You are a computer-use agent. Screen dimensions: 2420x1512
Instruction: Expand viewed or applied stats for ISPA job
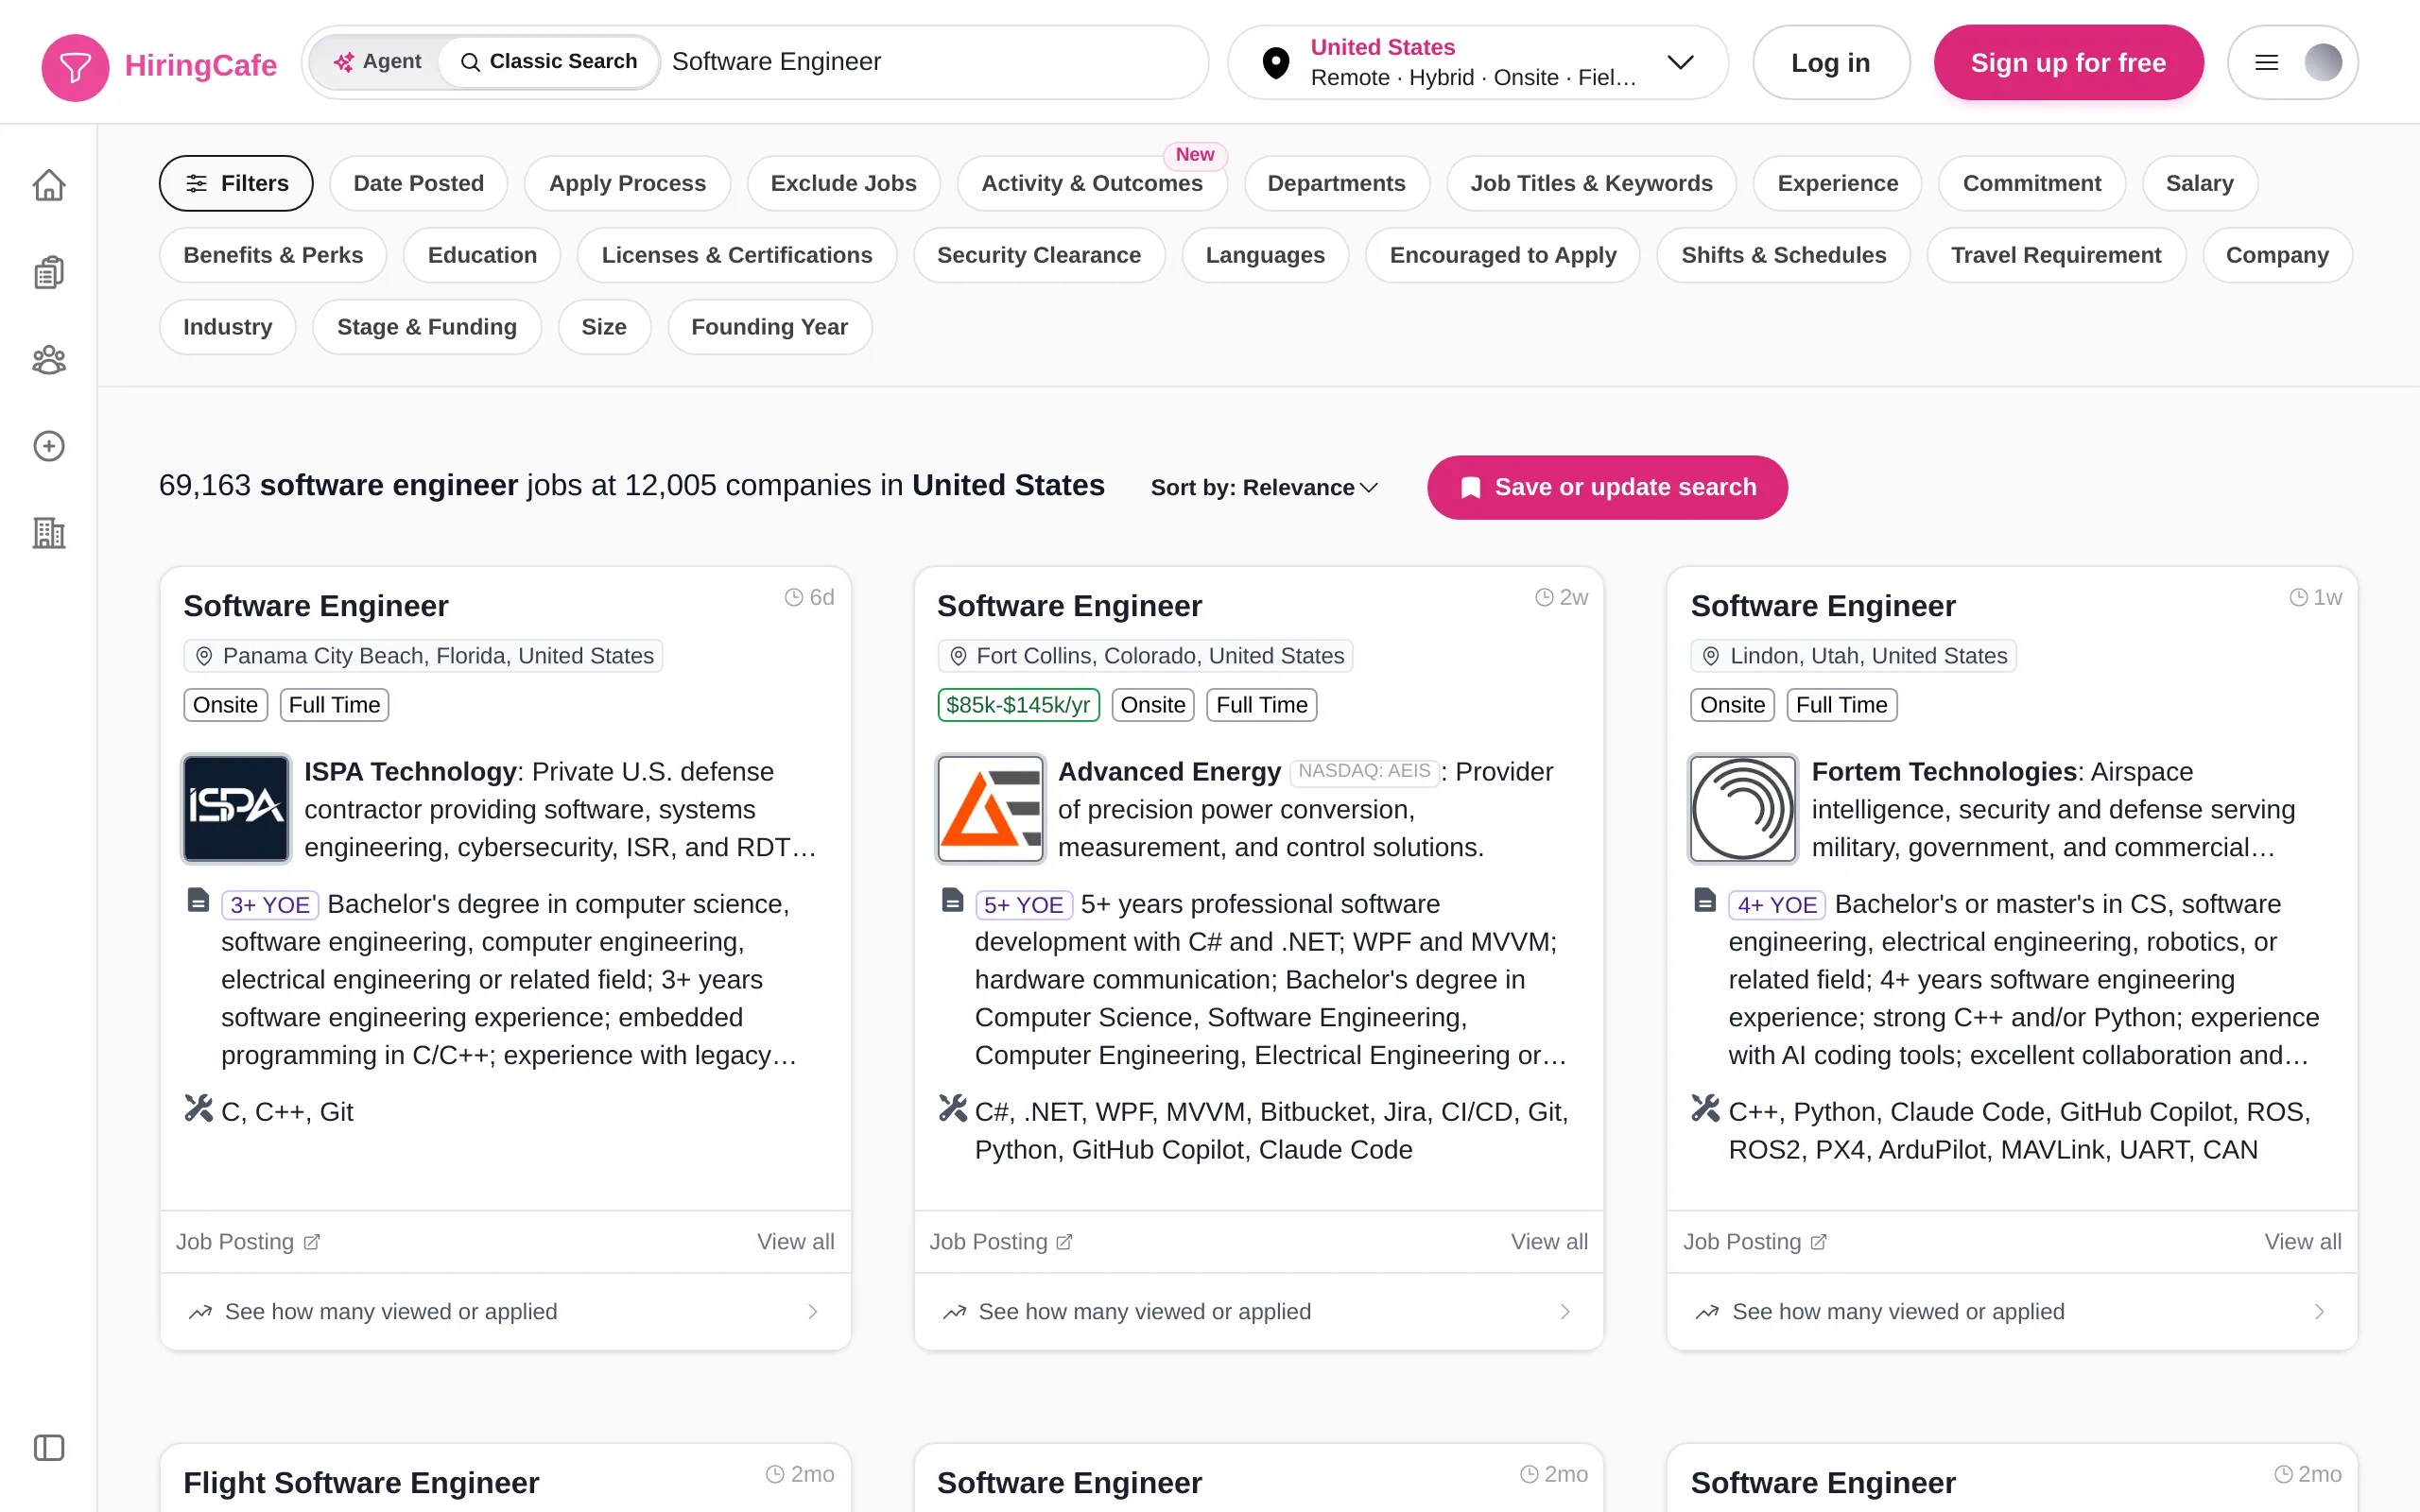[505, 1311]
